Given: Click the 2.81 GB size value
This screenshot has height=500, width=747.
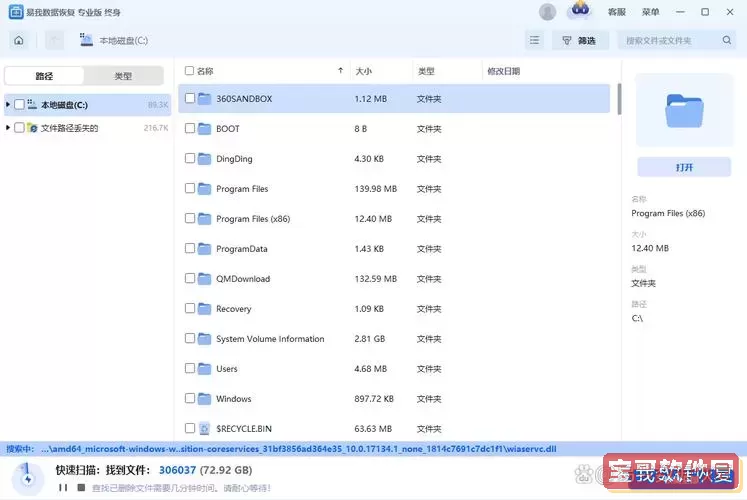Looking at the screenshot, I should (370, 339).
